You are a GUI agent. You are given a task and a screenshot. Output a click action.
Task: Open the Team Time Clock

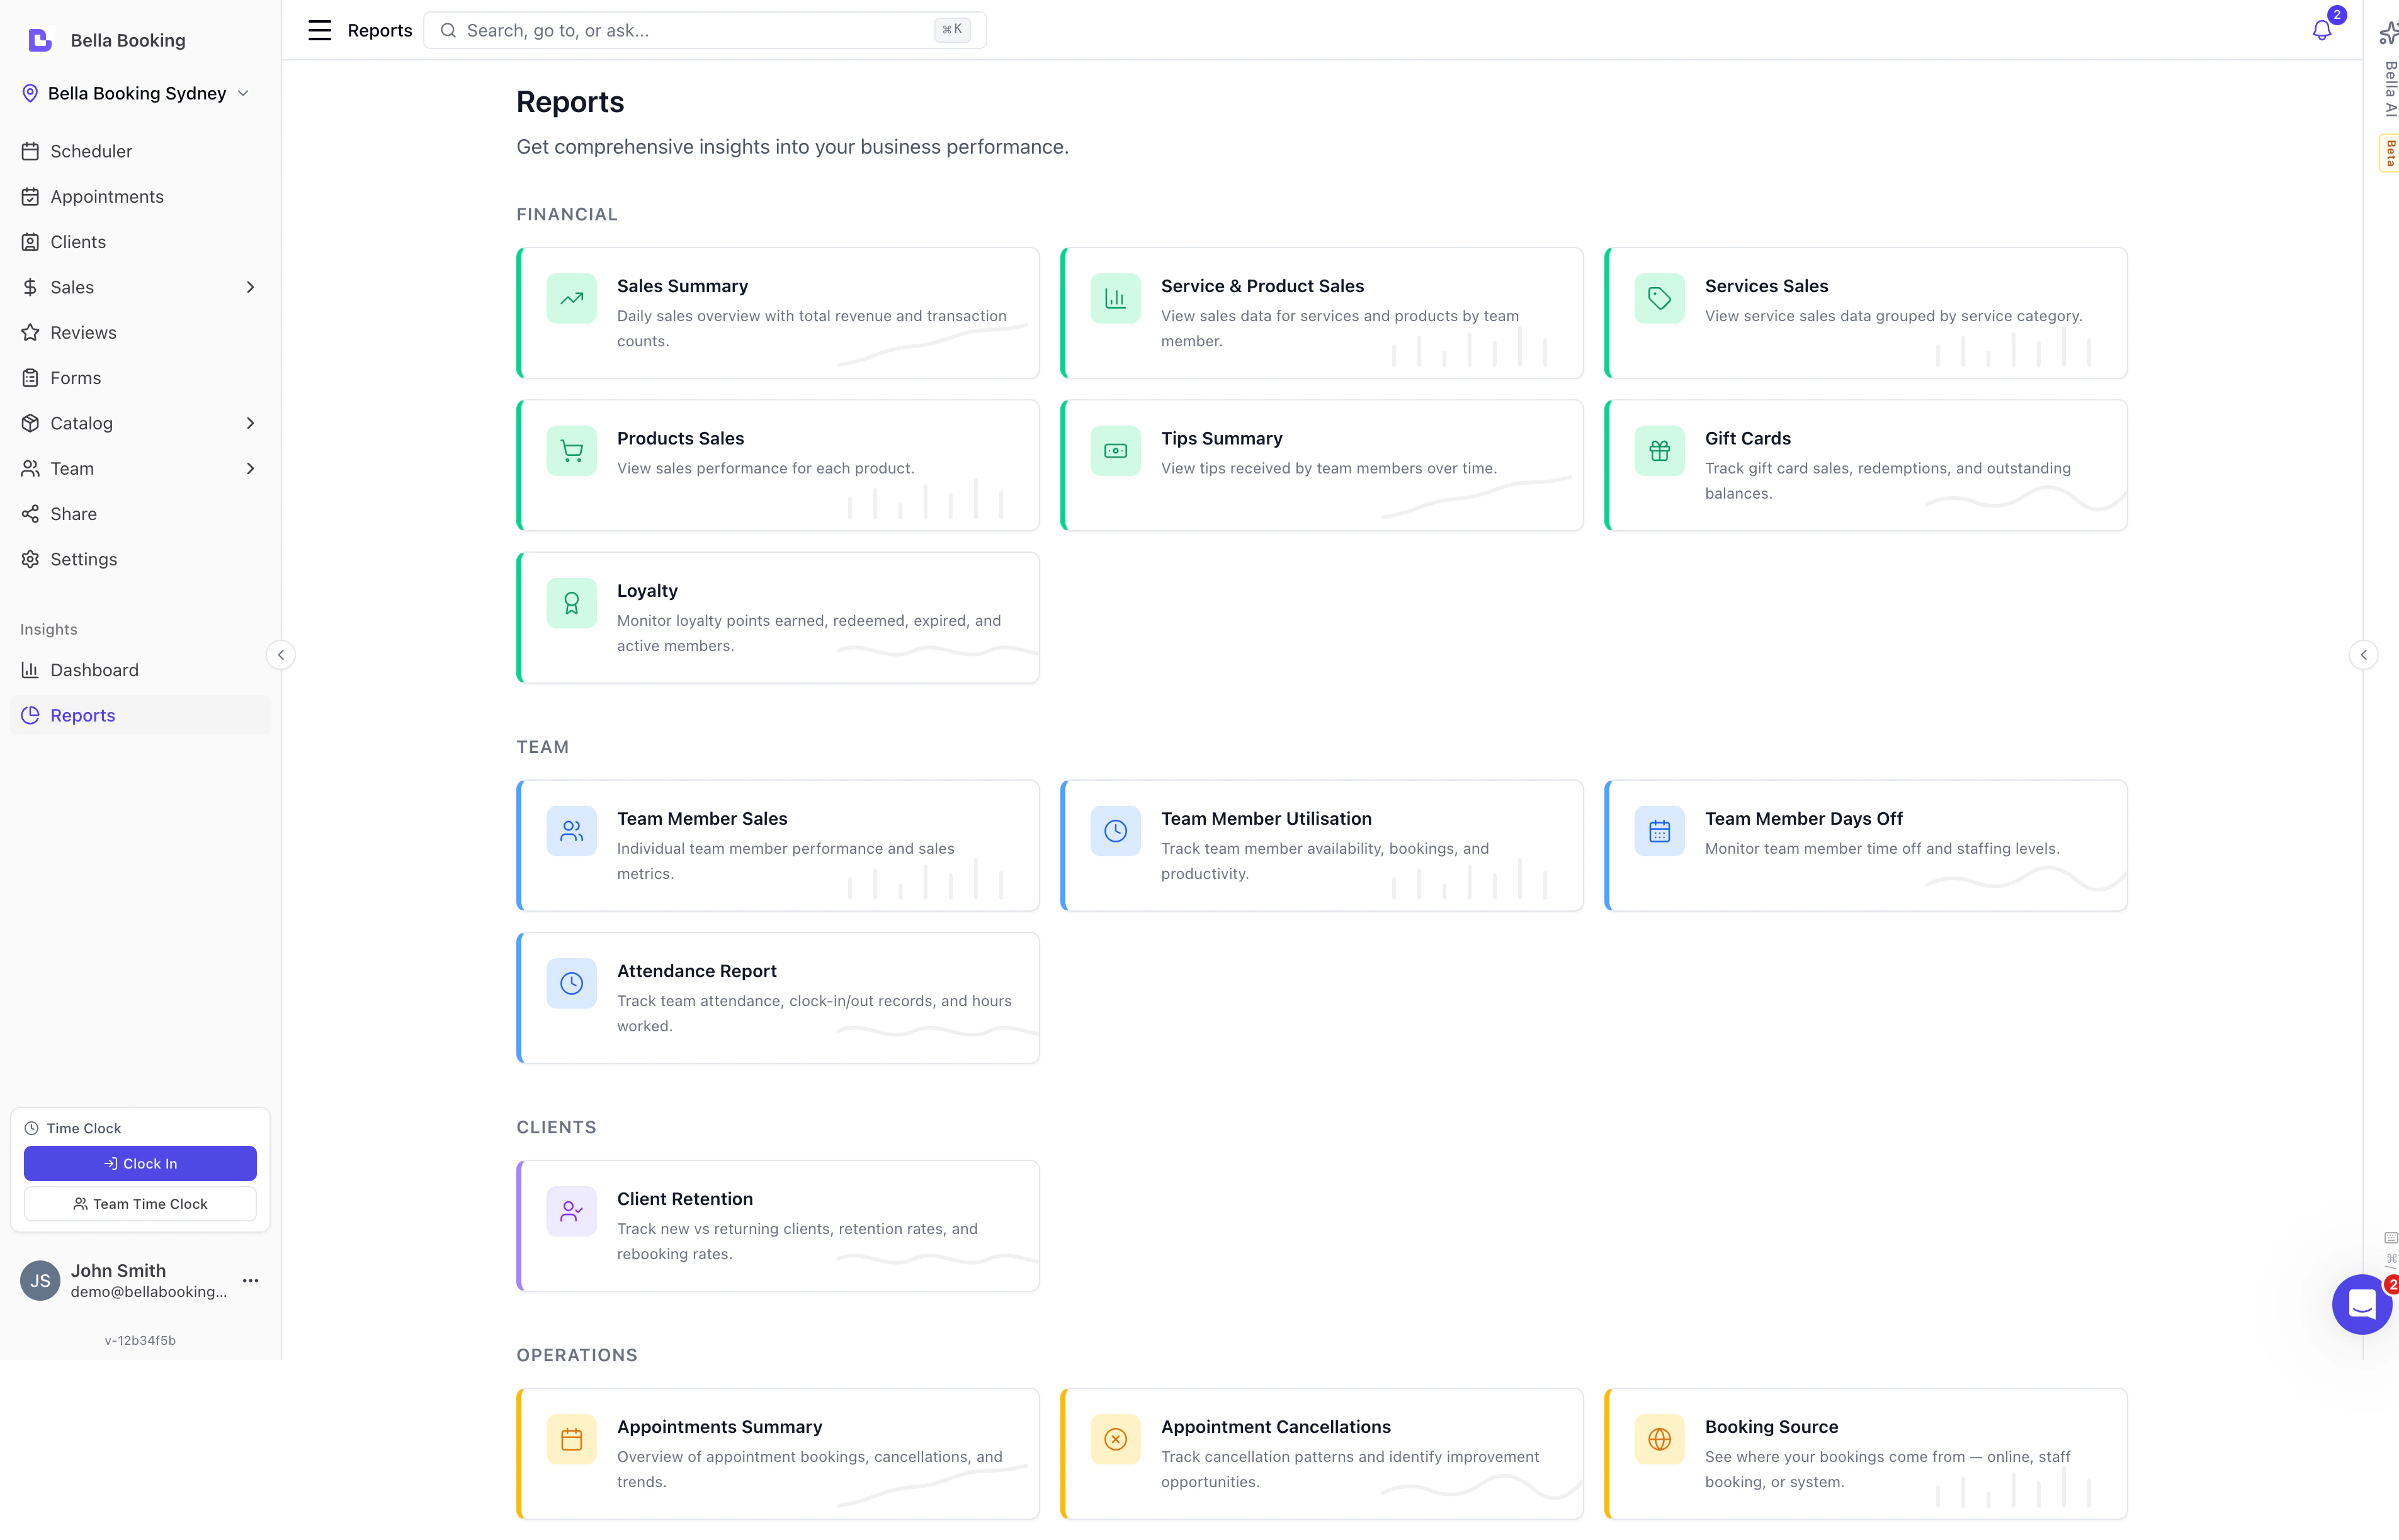pyautogui.click(x=139, y=1204)
